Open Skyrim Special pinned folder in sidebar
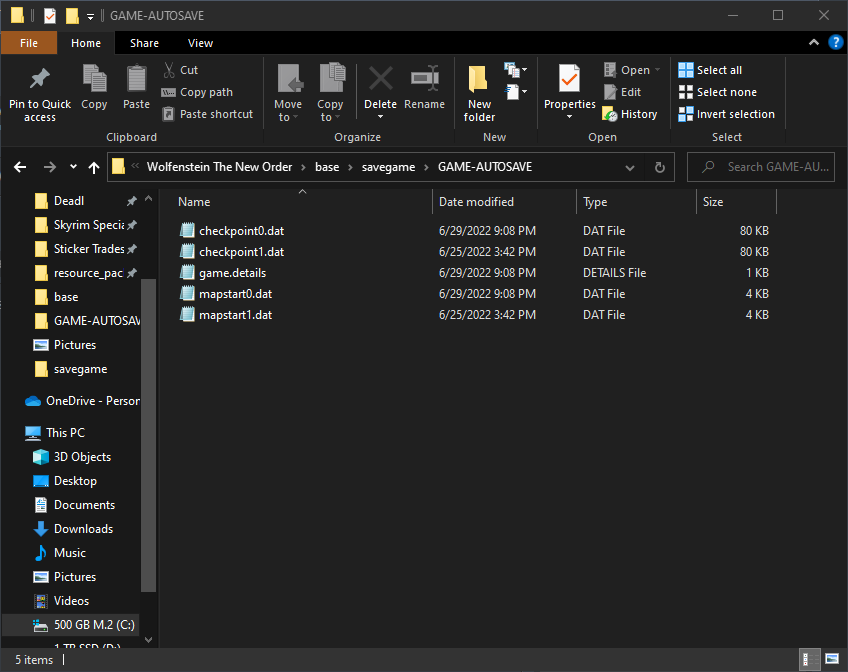The image size is (848, 672). pyautogui.click(x=85, y=225)
